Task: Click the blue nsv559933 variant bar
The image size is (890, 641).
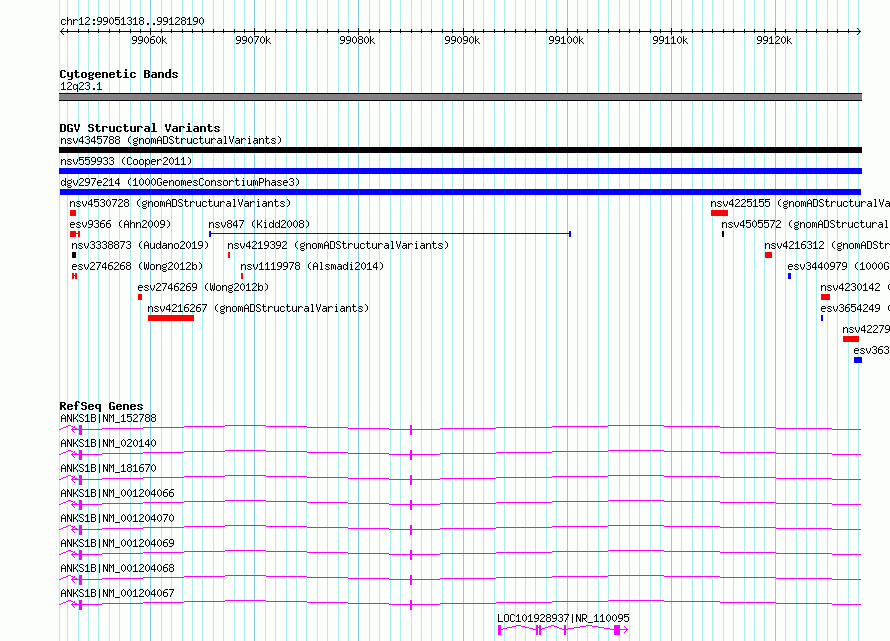Action: [460, 171]
